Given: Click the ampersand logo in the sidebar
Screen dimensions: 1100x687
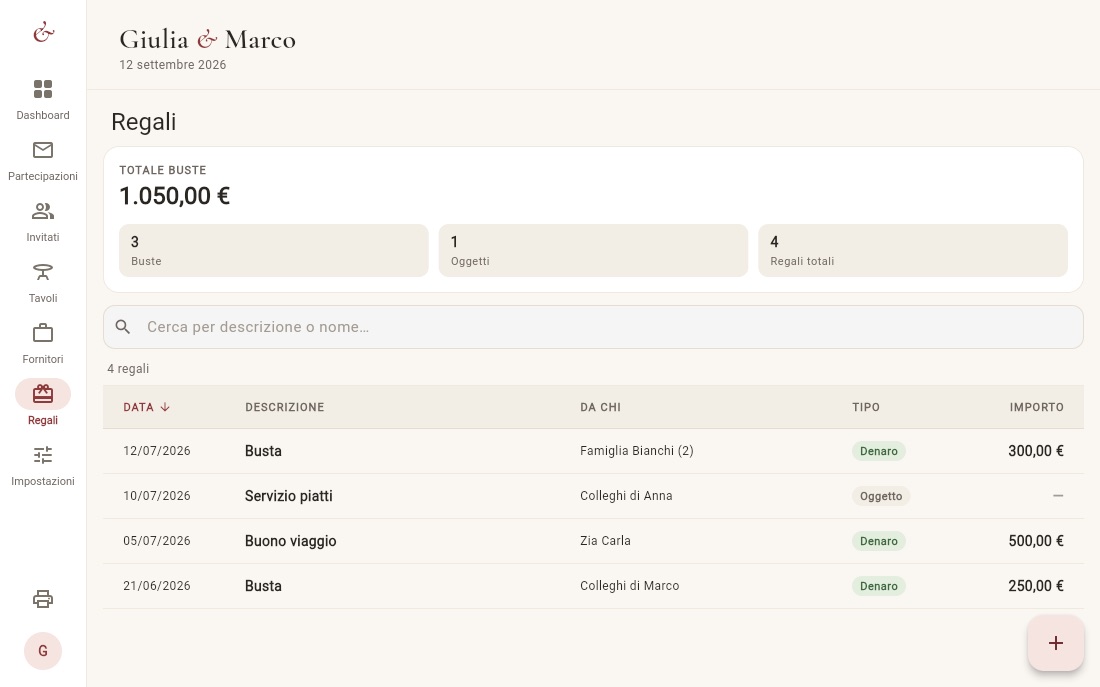Looking at the screenshot, I should [43, 32].
